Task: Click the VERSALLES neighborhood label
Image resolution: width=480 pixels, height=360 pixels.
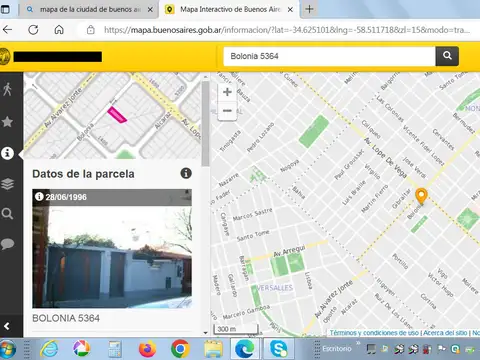Action: click(274, 288)
